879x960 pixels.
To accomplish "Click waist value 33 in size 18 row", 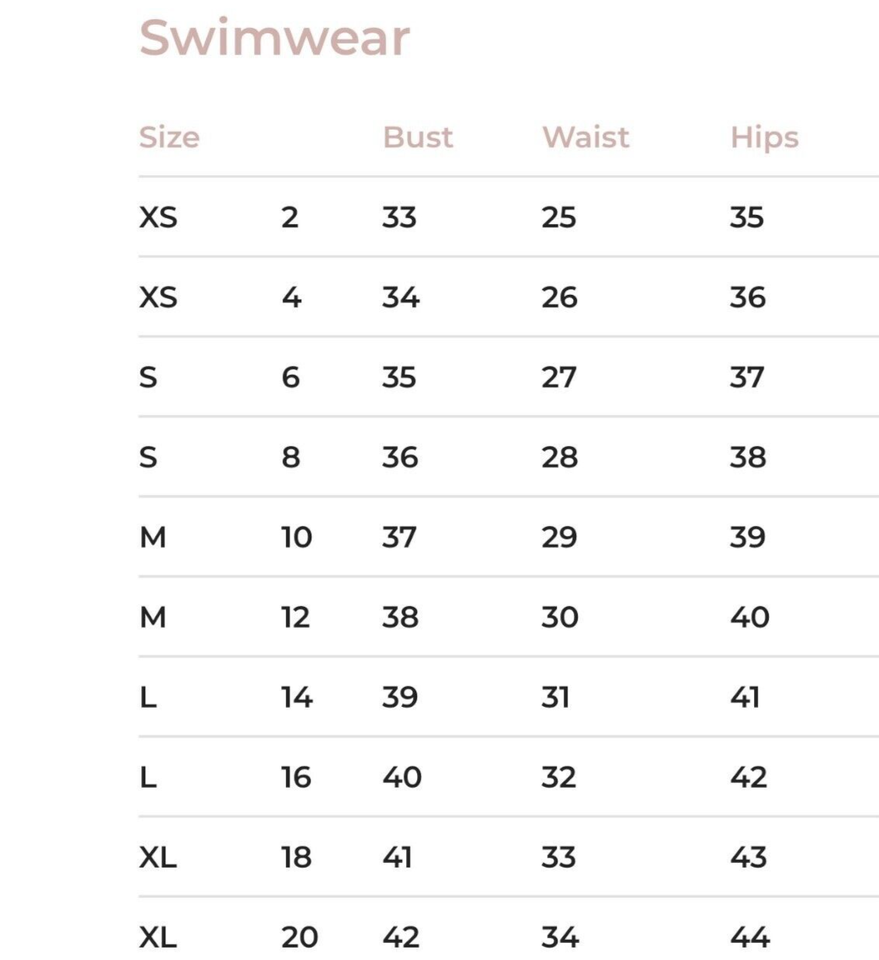I will [558, 857].
